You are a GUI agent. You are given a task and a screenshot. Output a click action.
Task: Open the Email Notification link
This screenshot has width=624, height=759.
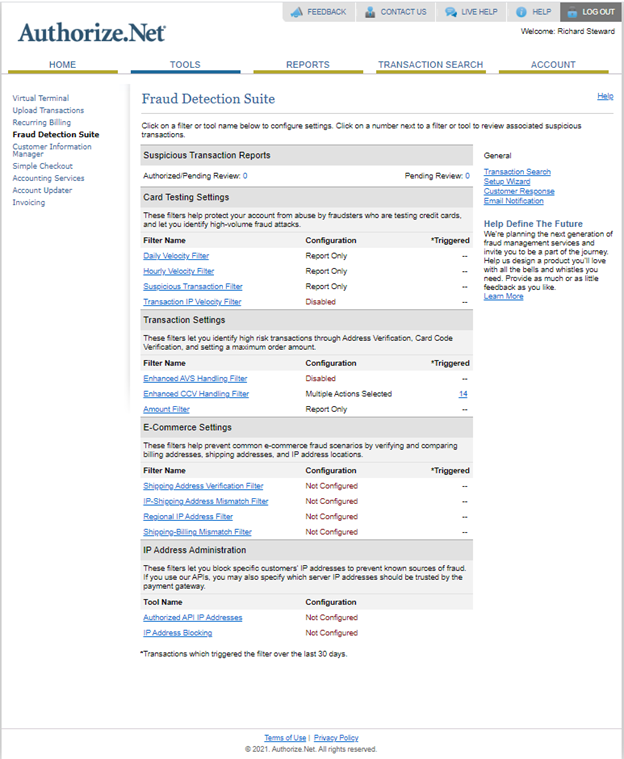pyautogui.click(x=514, y=201)
